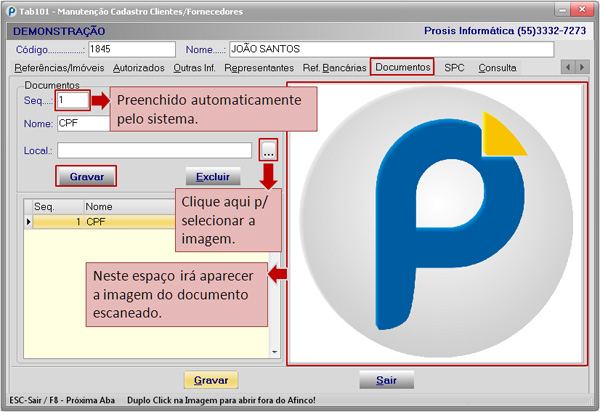
Task: Click the 'ESC-Sair / F8 - Próxima Aba' status text
Action: (62, 400)
